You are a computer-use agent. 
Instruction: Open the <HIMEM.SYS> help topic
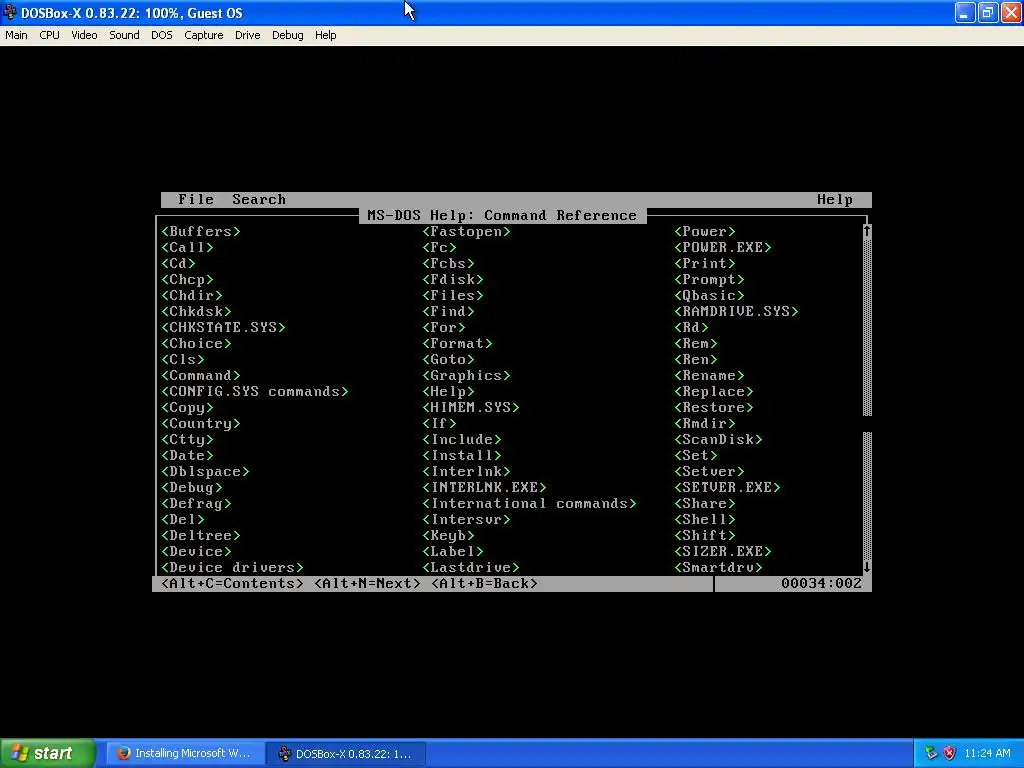pyautogui.click(x=471, y=408)
